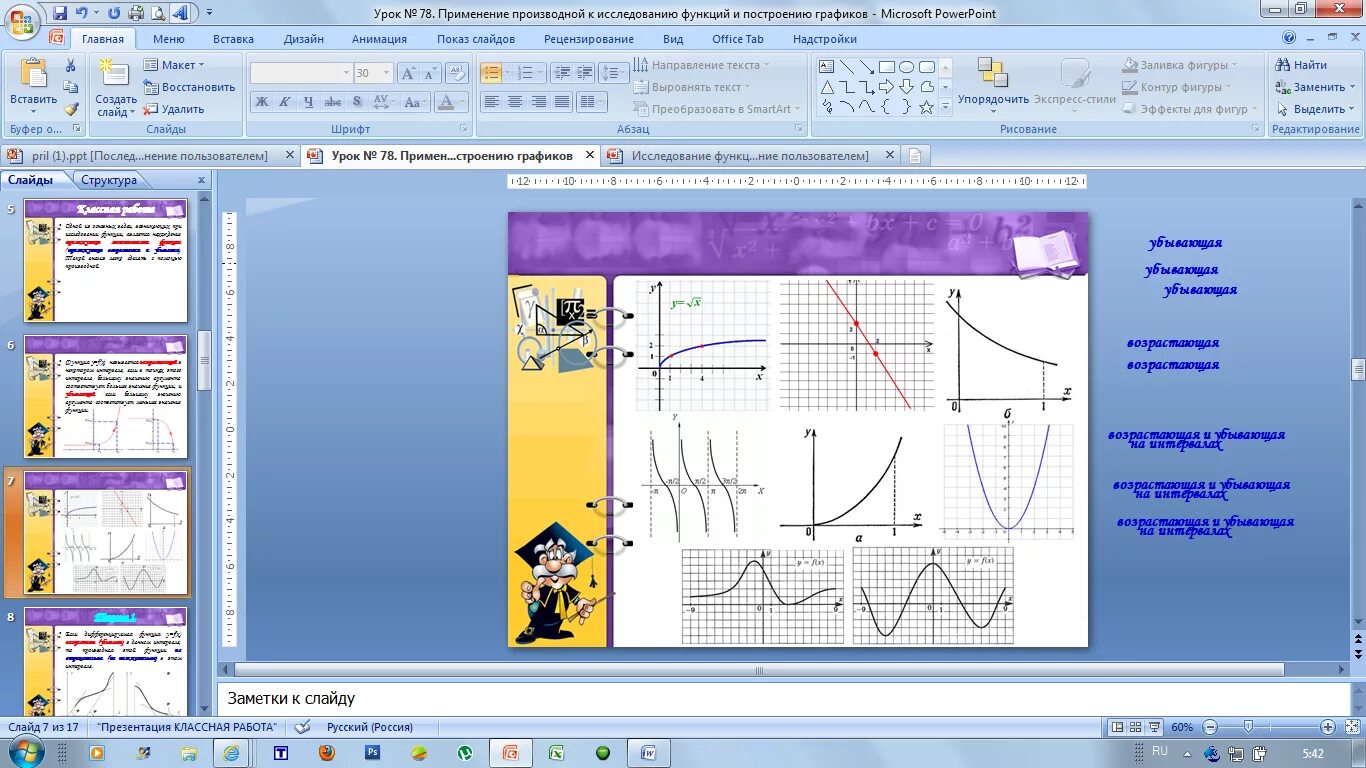The height and width of the screenshot is (768, 1366).
Task: Toggle text shadow (S)
Action: (357, 102)
